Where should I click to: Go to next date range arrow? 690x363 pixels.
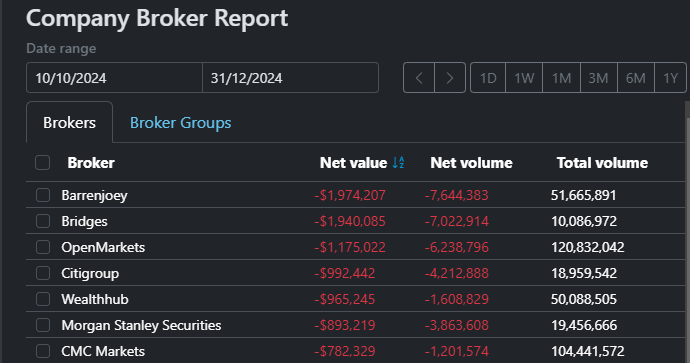(450, 78)
